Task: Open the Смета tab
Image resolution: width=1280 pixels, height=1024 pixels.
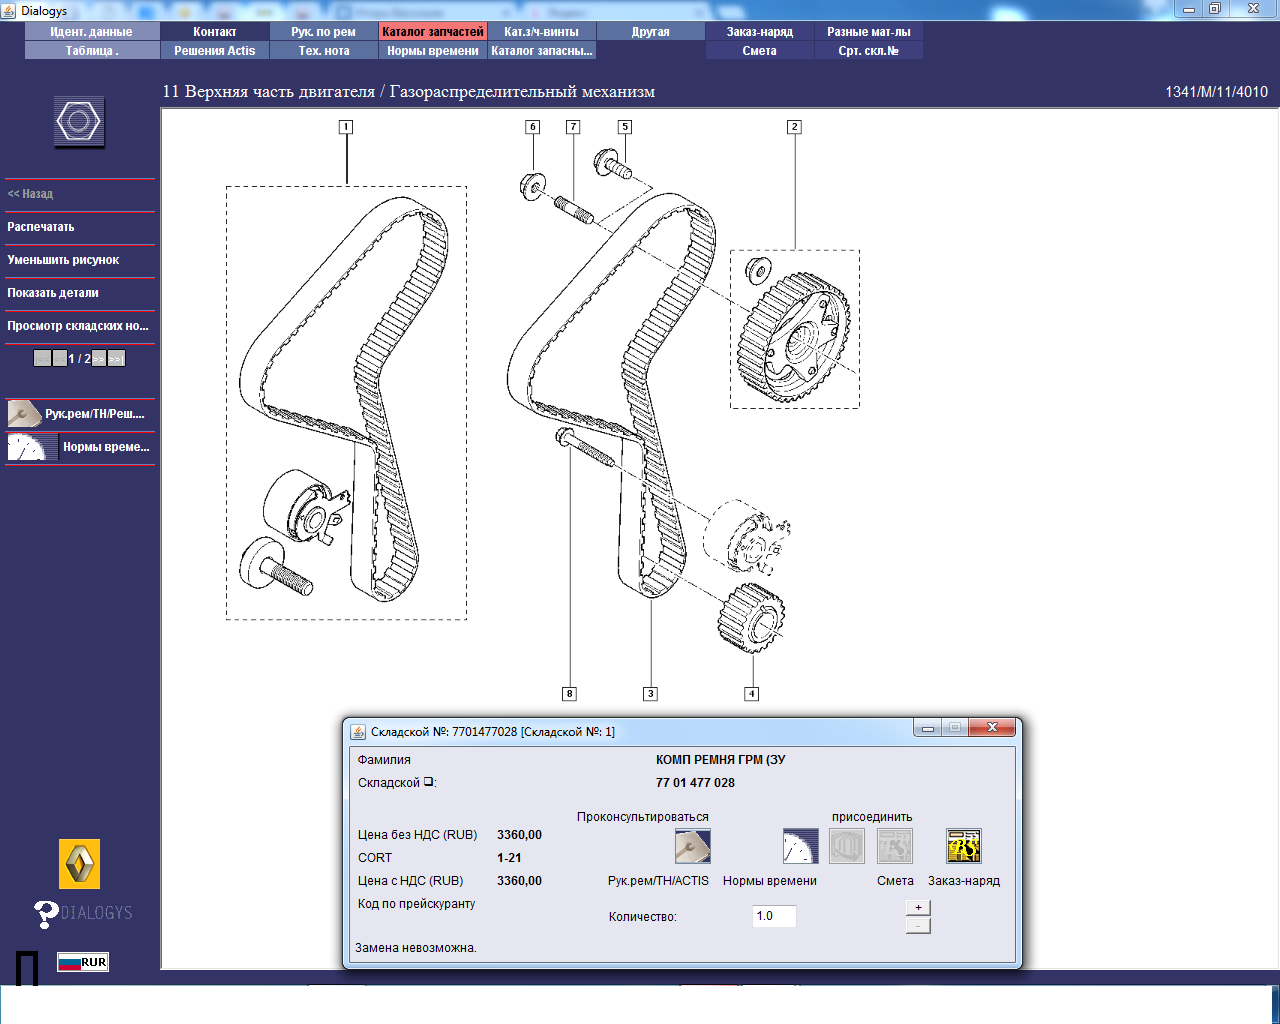Action: pyautogui.click(x=760, y=51)
